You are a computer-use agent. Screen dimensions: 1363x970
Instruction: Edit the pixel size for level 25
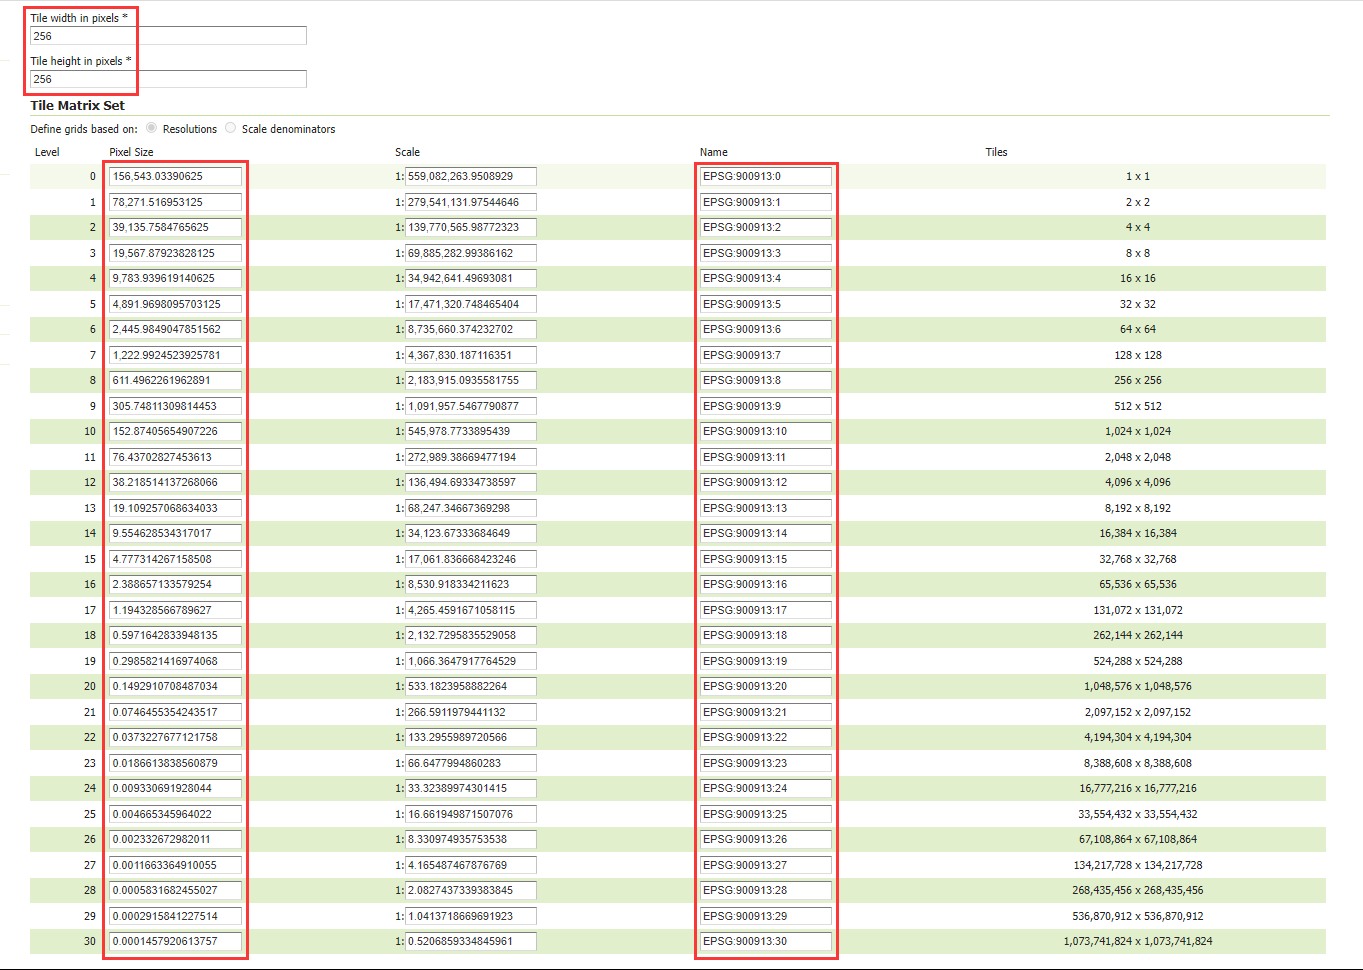point(175,813)
